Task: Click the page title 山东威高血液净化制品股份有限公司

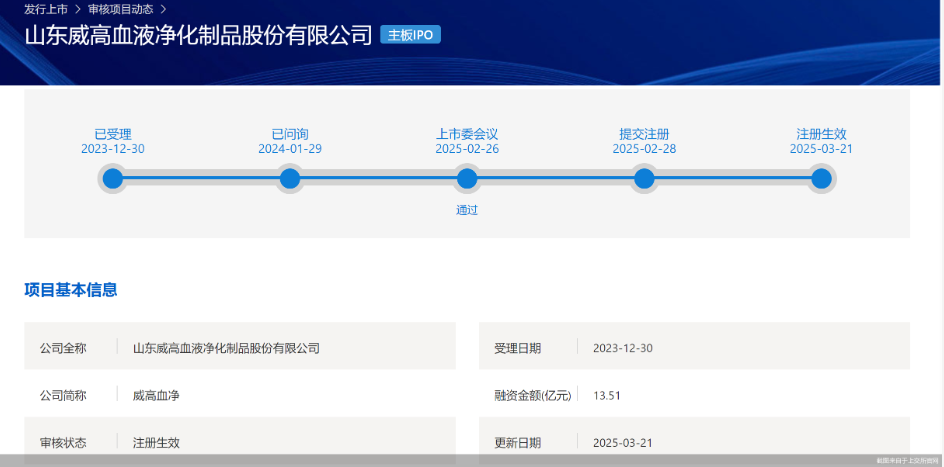Action: pyautogui.click(x=199, y=36)
